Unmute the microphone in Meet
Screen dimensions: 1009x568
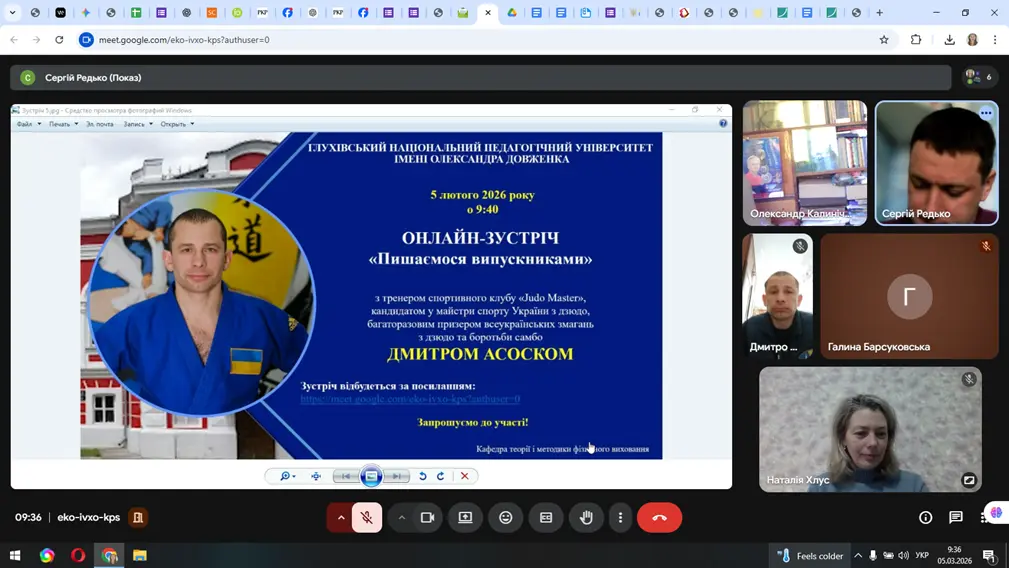[367, 517]
